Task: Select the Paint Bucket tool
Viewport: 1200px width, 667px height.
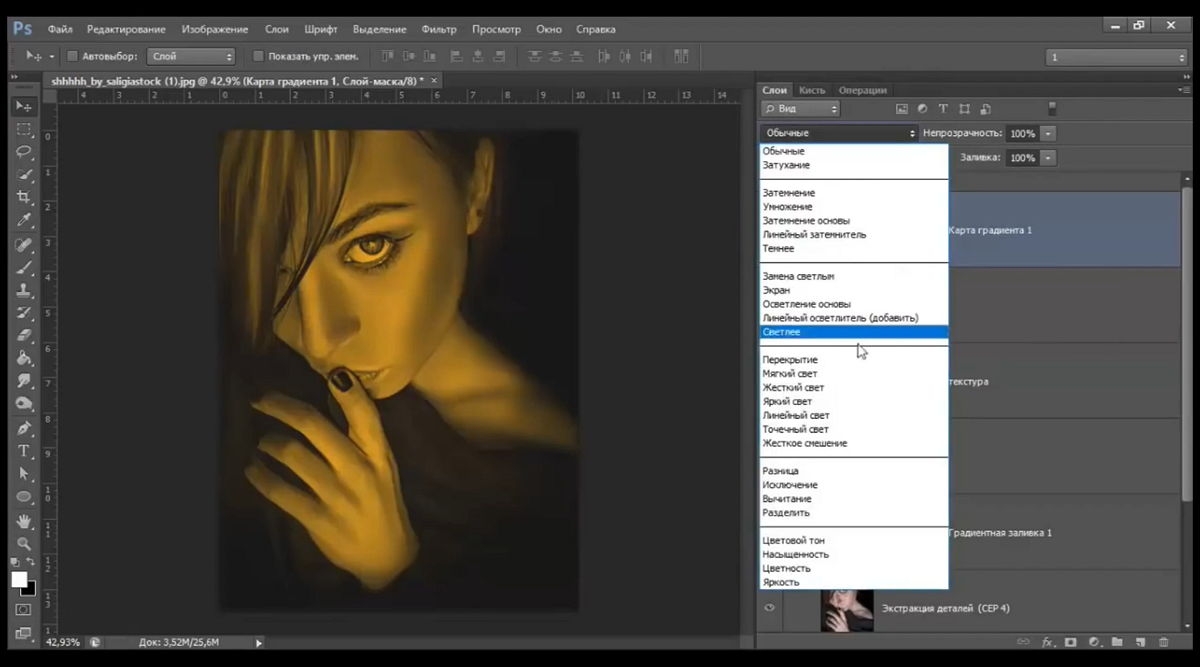Action: coord(24,360)
